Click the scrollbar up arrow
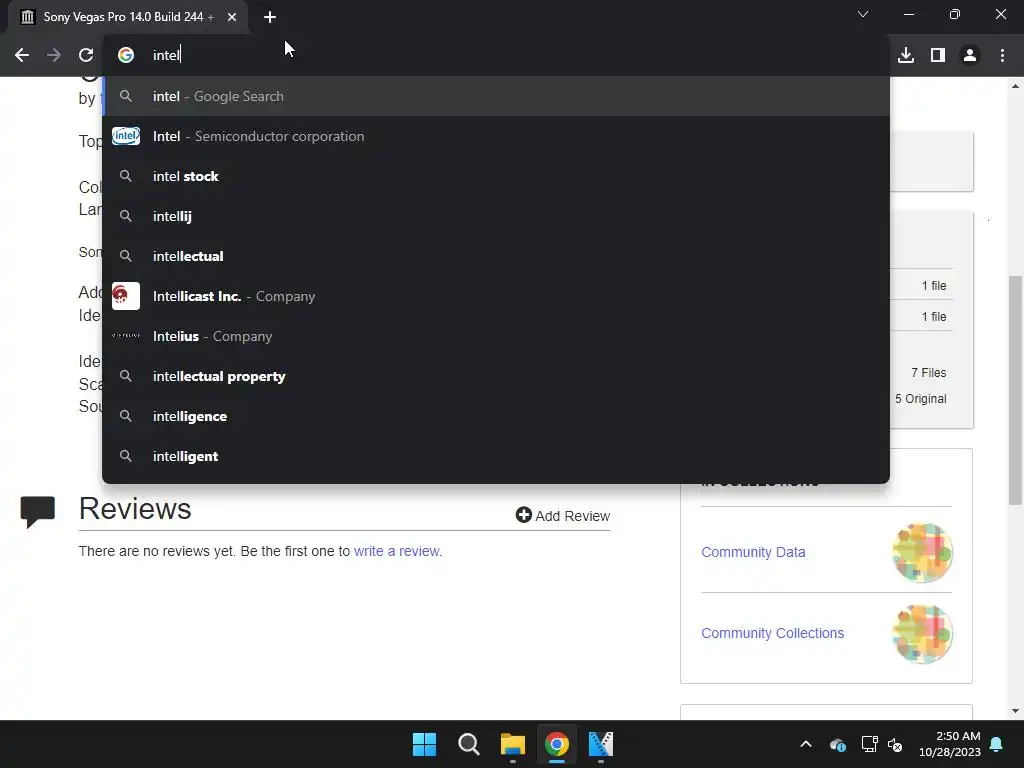 pos(1015,86)
